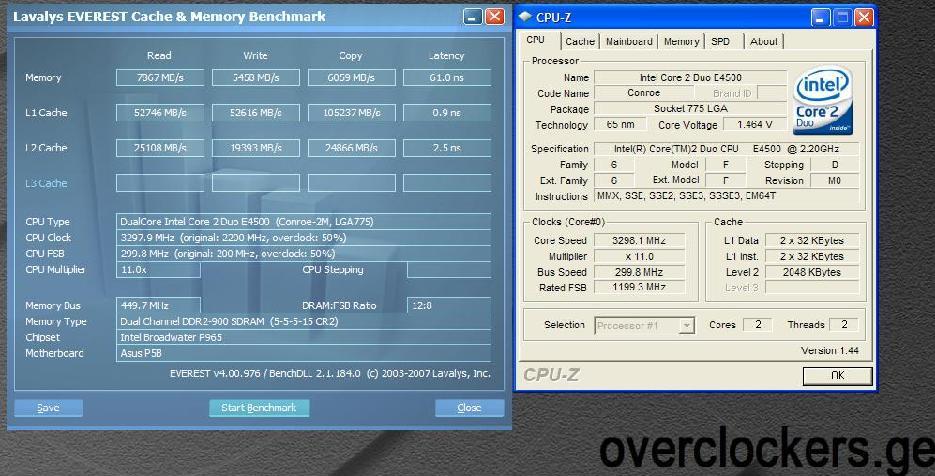Viewport: 935px width, 476px height.
Task: Click the CPU Clock 3297.9 MHz field
Action: point(304,237)
